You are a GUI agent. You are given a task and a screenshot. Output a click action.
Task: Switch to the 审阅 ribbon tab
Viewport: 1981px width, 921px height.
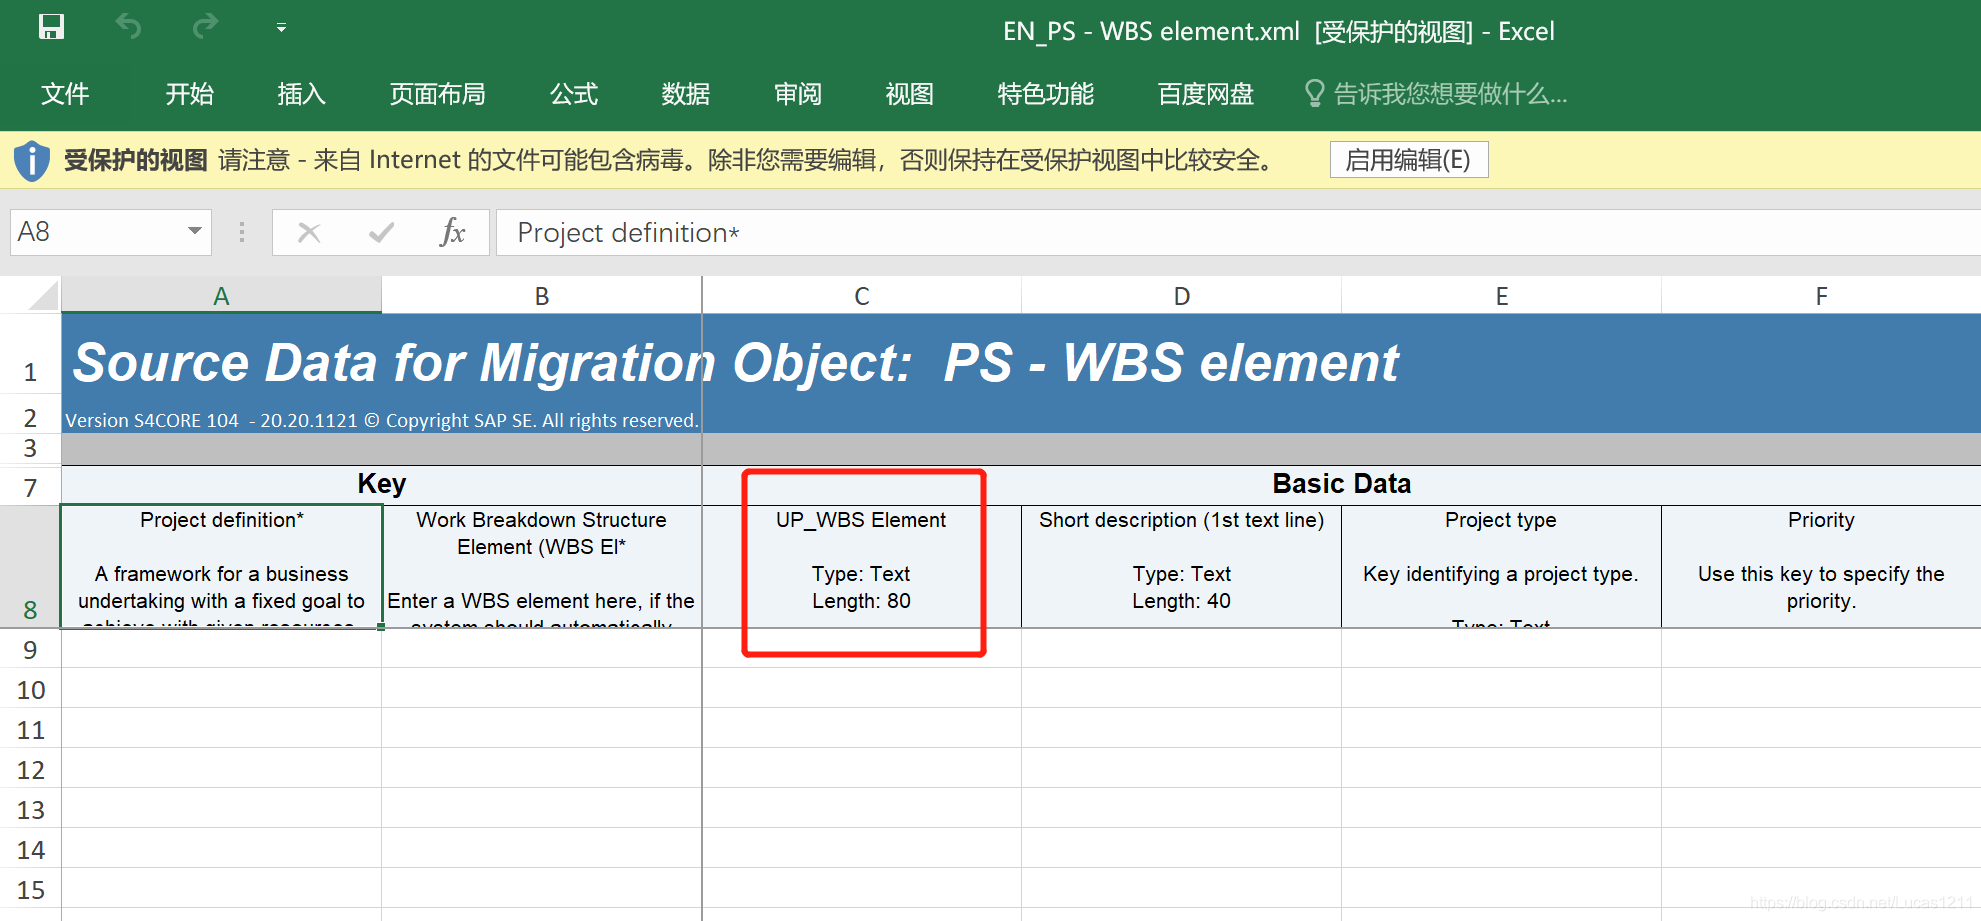tap(798, 94)
